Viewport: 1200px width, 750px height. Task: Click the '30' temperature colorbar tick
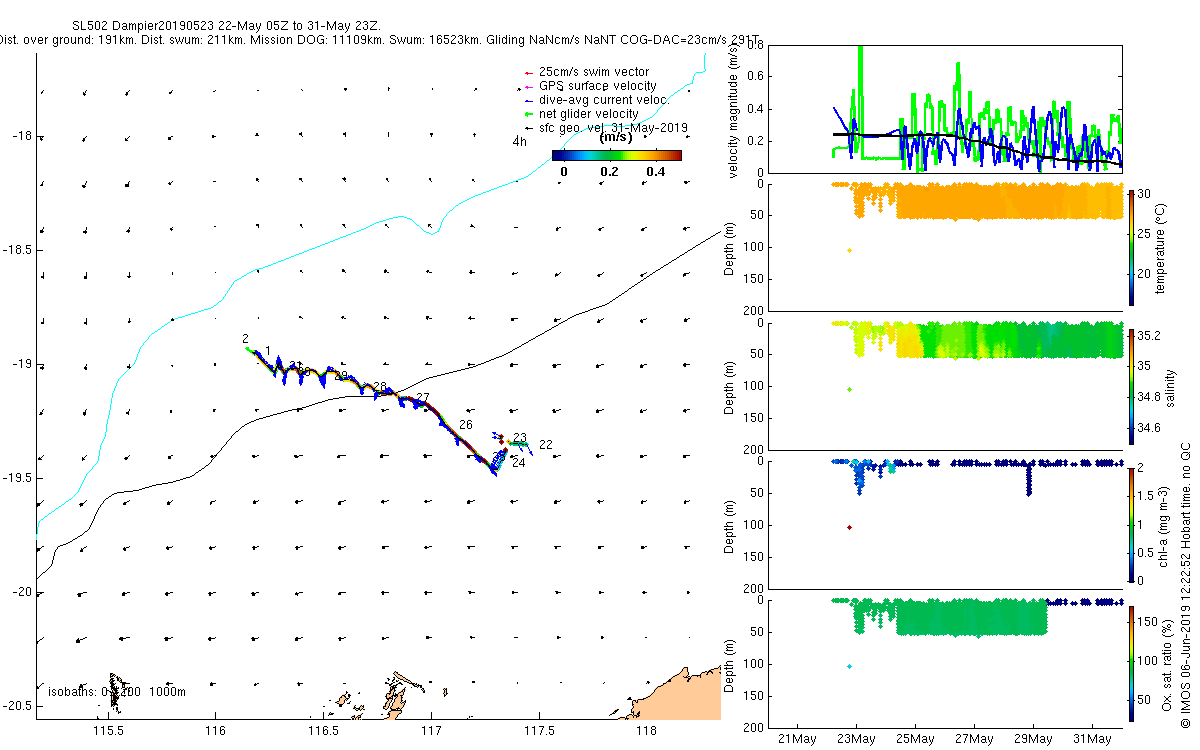click(1146, 194)
